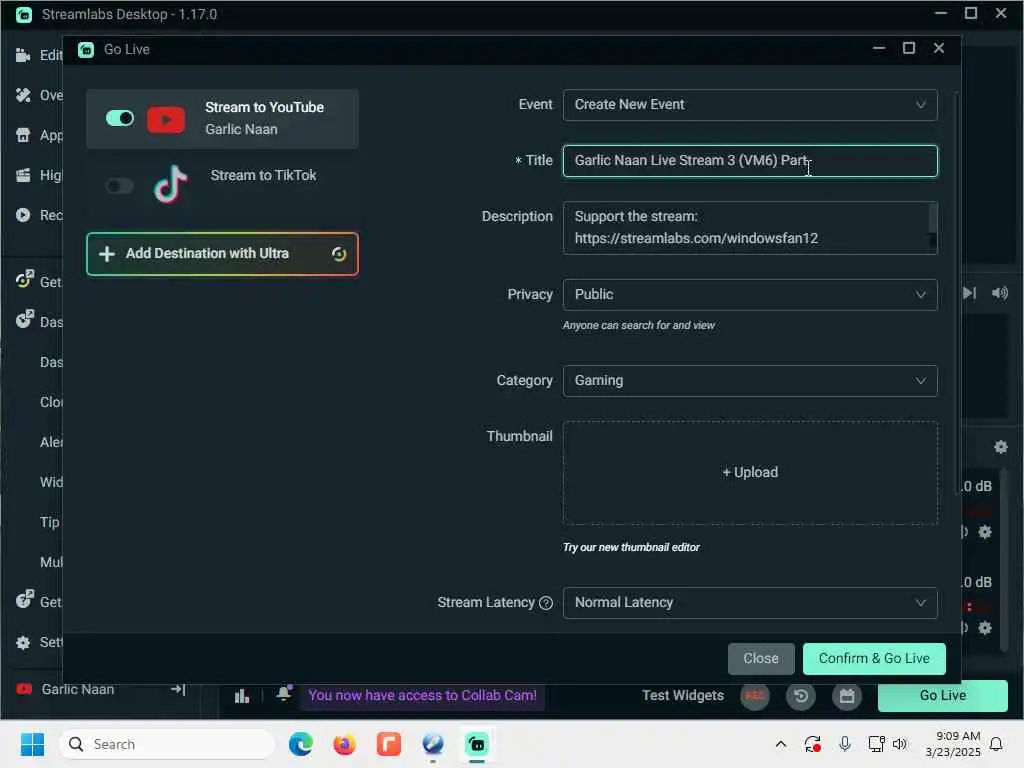
Task: Open the new thumbnail editor link
Action: 631,547
